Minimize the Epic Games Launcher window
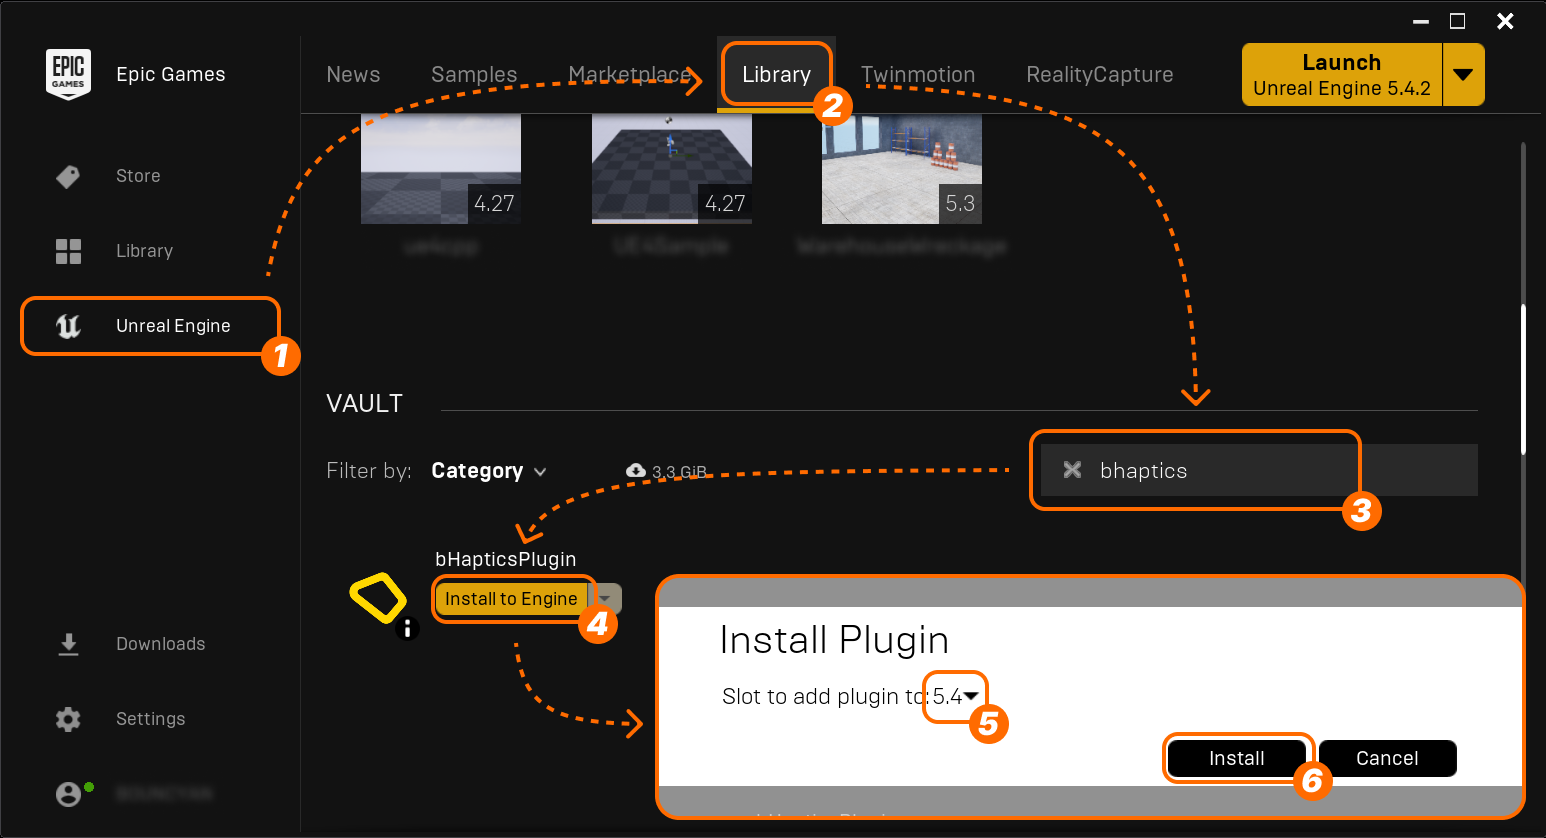This screenshot has width=1546, height=838. coord(1420,21)
